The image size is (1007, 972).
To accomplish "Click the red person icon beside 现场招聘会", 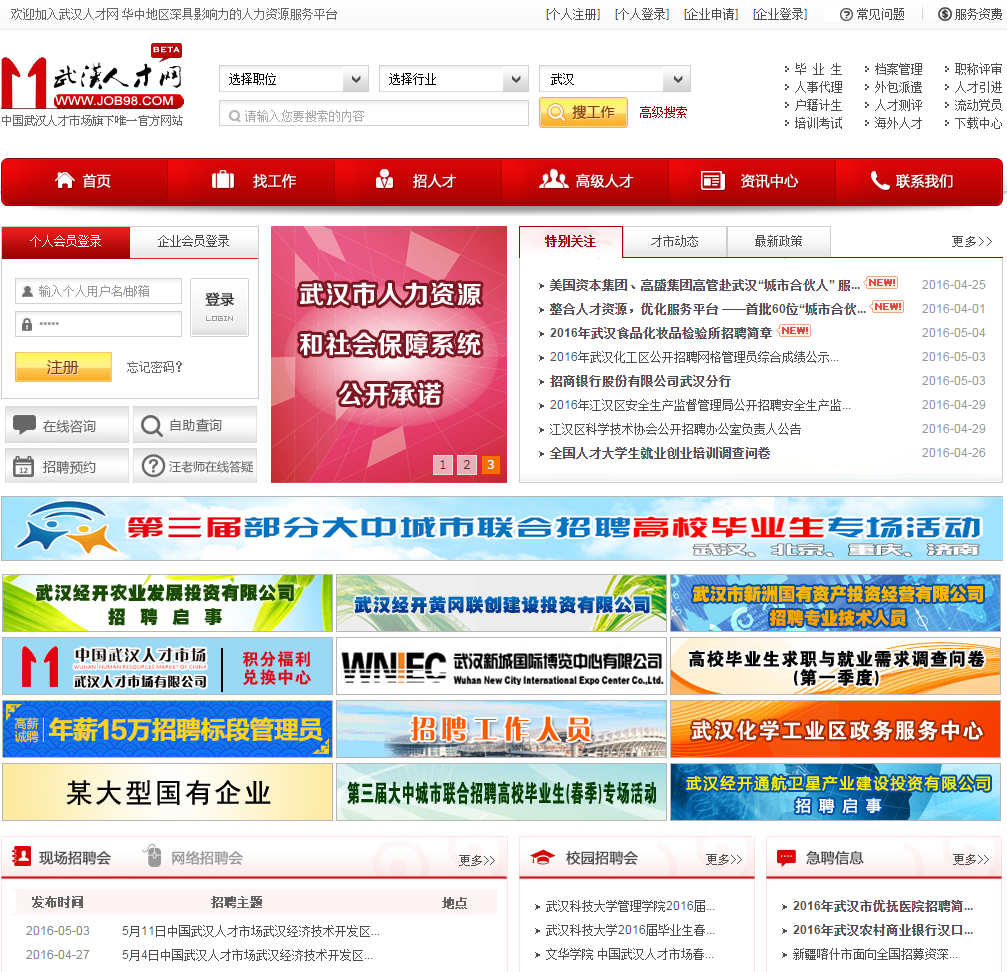I will pos(21,856).
